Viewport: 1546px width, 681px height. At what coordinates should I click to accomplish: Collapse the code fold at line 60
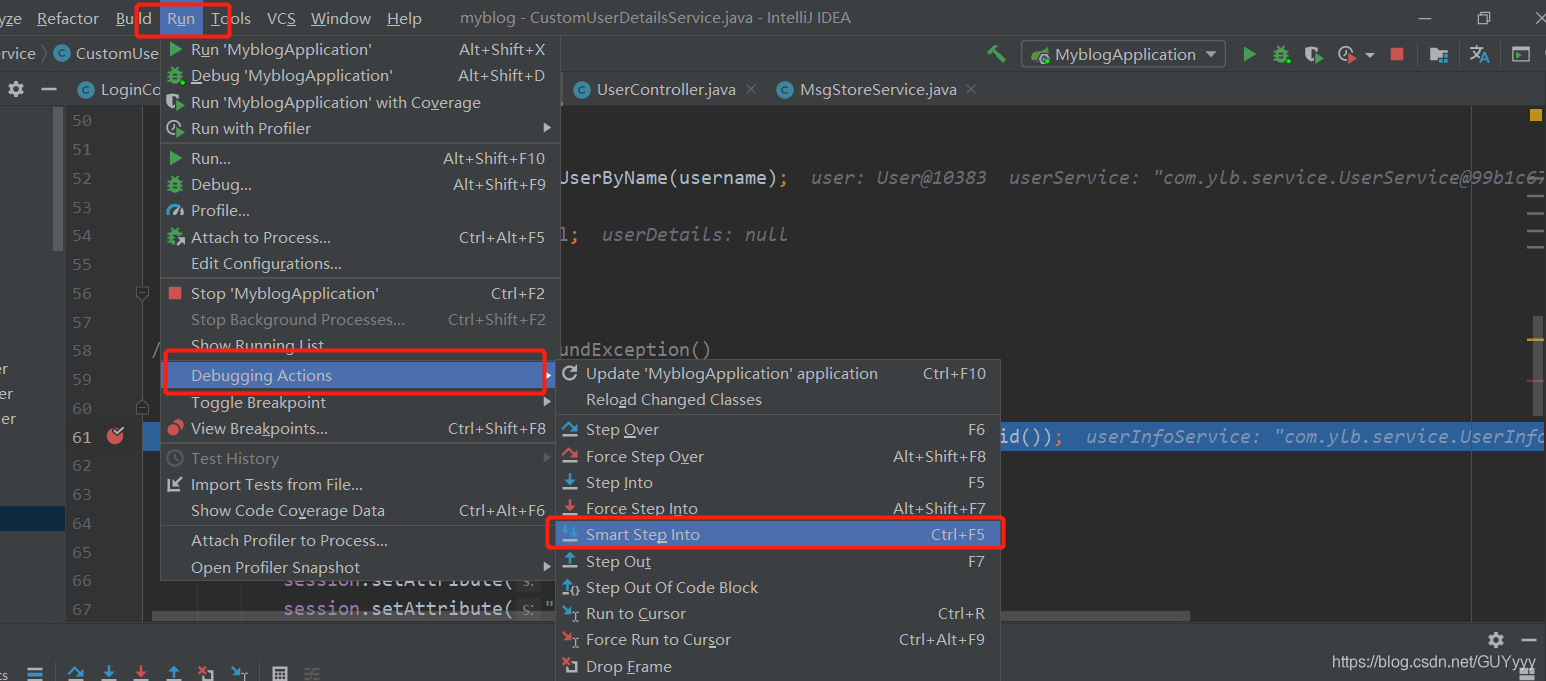coord(142,408)
